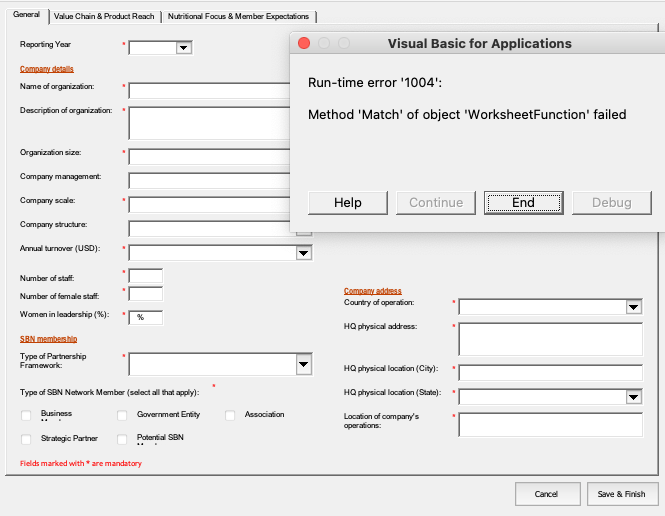Expand the Annual turnover (USD) dropdown
Viewport: 665px width, 516px height.
303,253
